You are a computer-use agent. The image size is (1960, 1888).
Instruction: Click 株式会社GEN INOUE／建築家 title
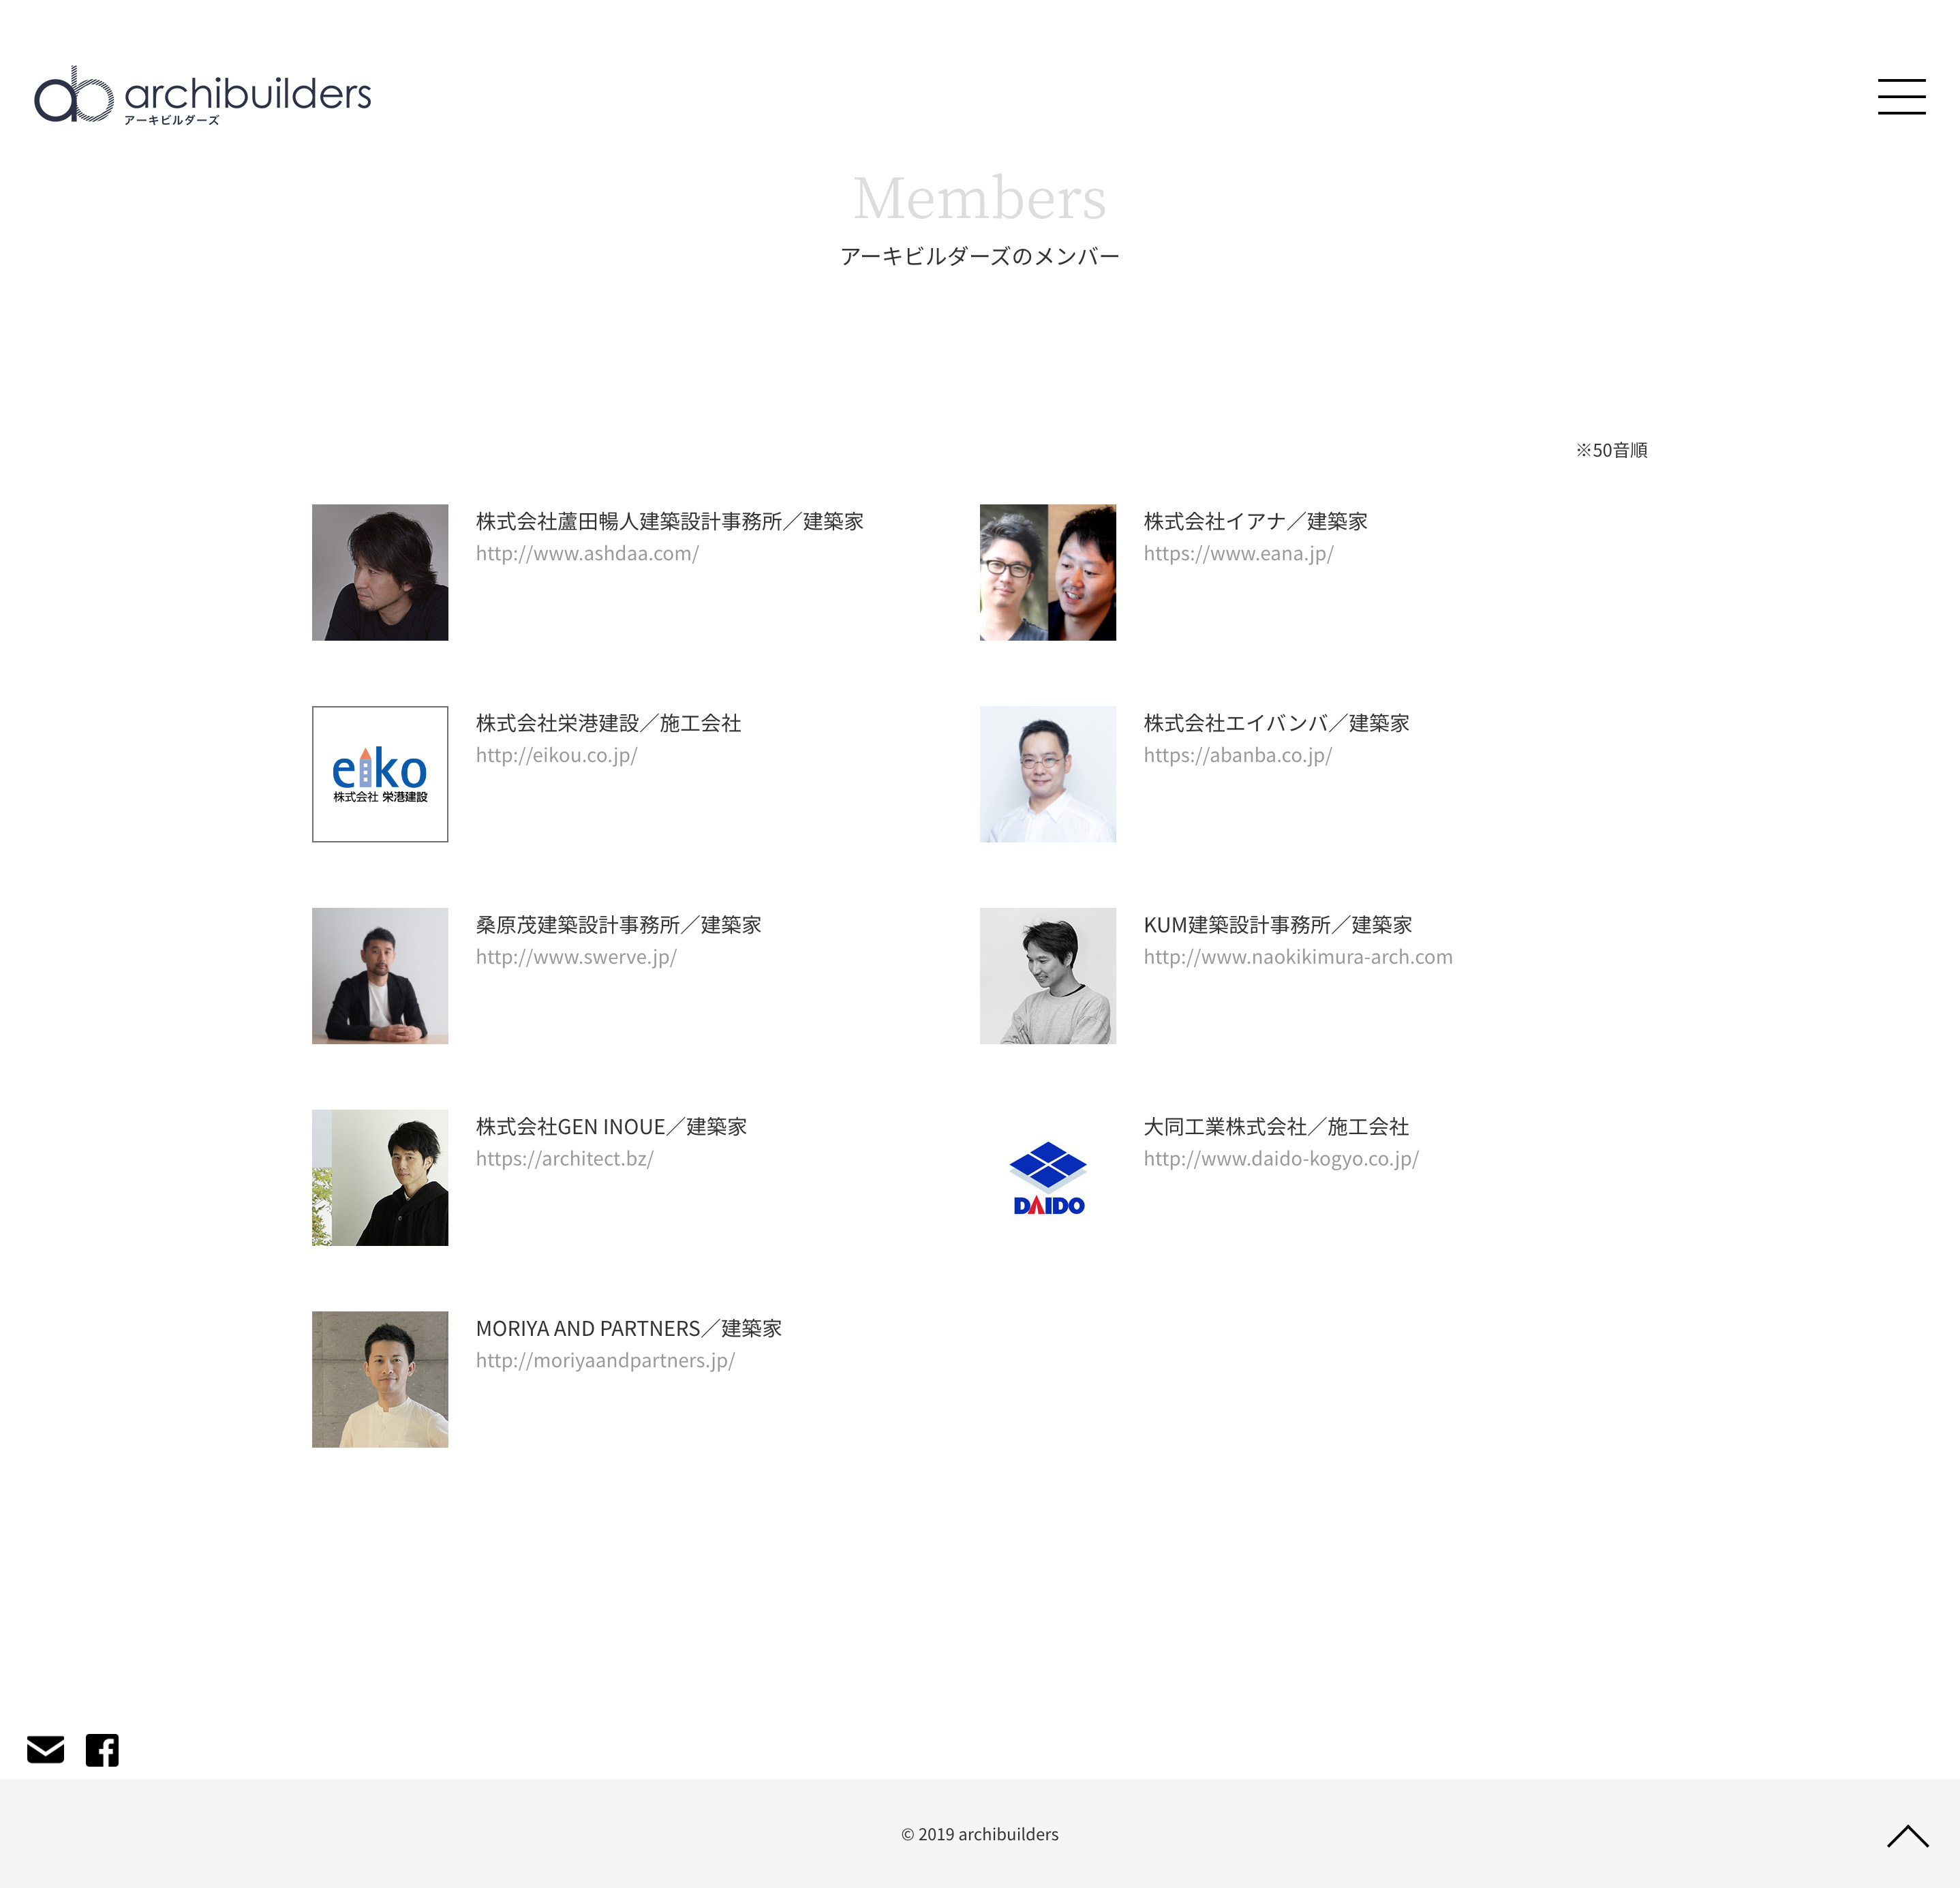click(611, 1127)
